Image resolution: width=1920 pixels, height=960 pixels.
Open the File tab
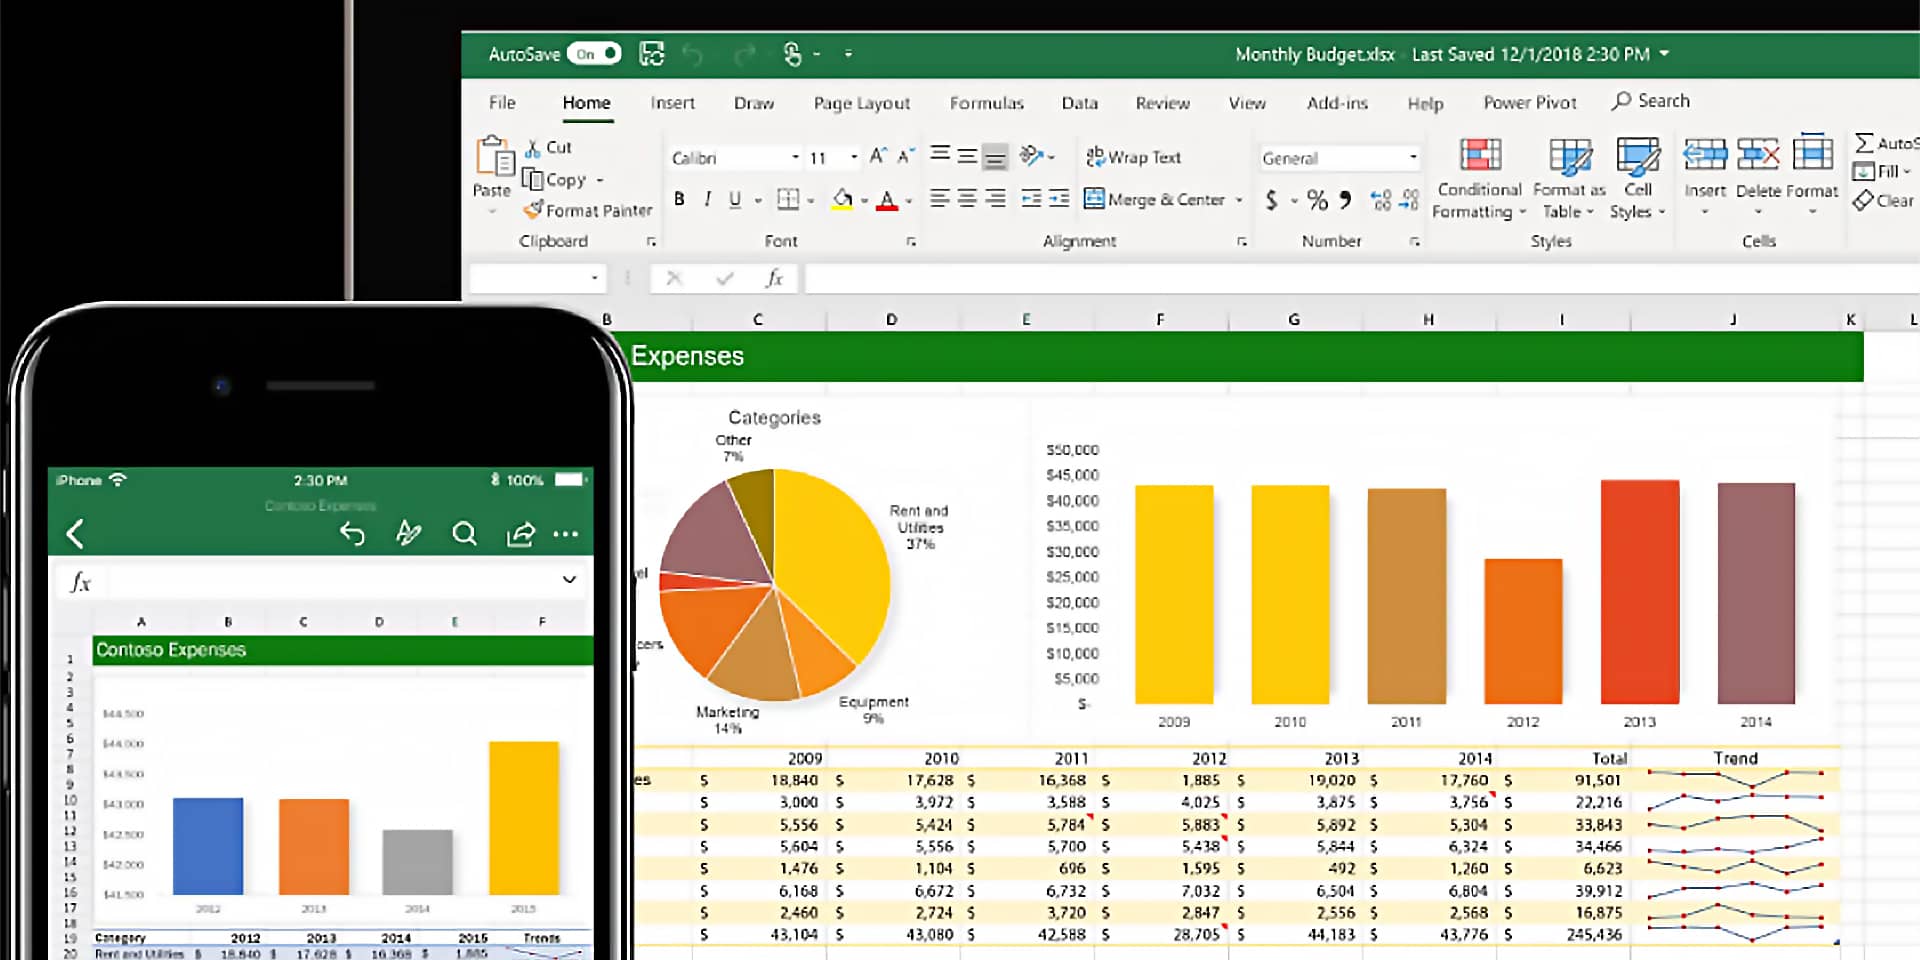click(x=502, y=102)
